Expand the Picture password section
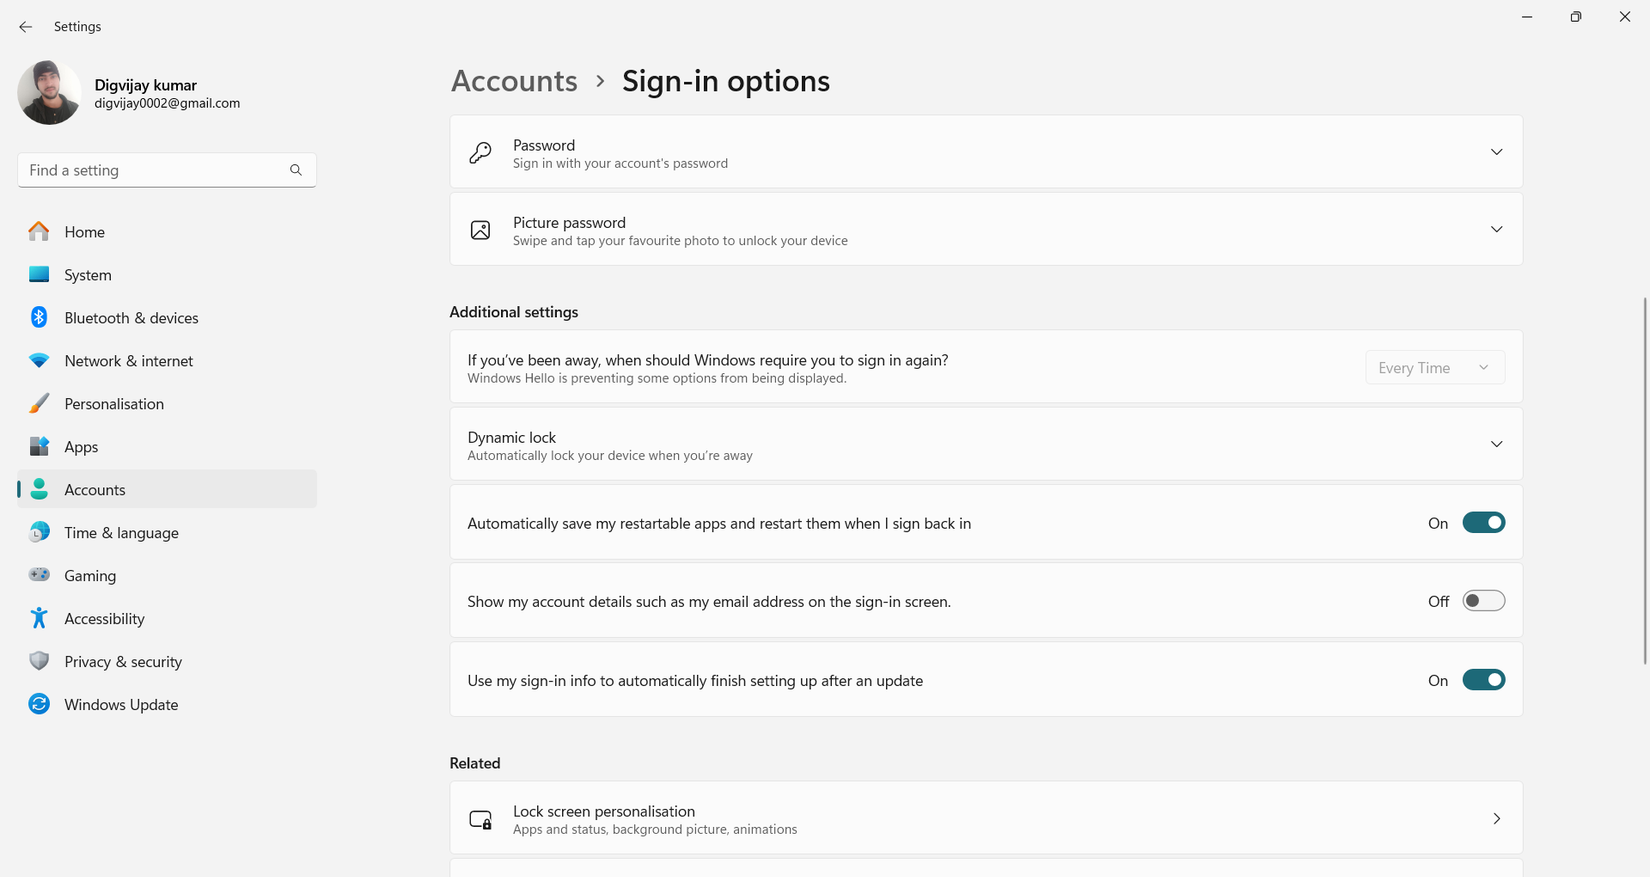Viewport: 1650px width, 877px height. pyautogui.click(x=1496, y=229)
